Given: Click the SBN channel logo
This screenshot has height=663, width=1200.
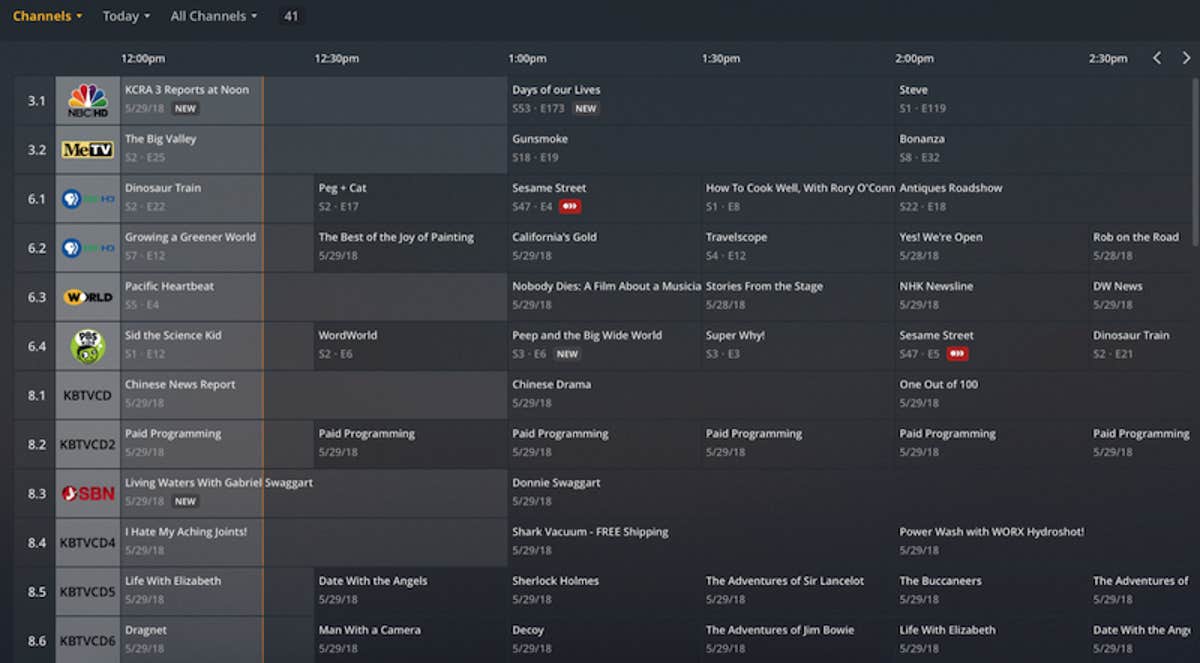Looking at the screenshot, I should tap(87, 493).
